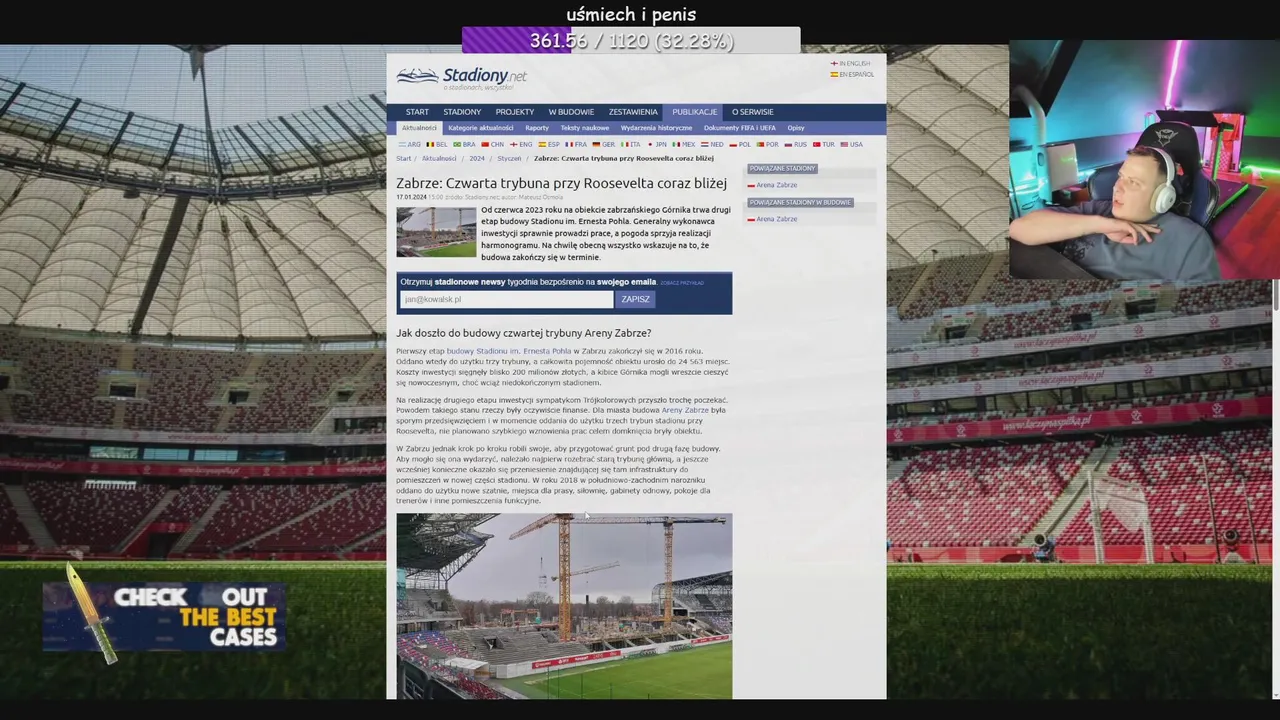Open the PUBLIKACJE main menu item
The image size is (1280, 720).
[695, 112]
